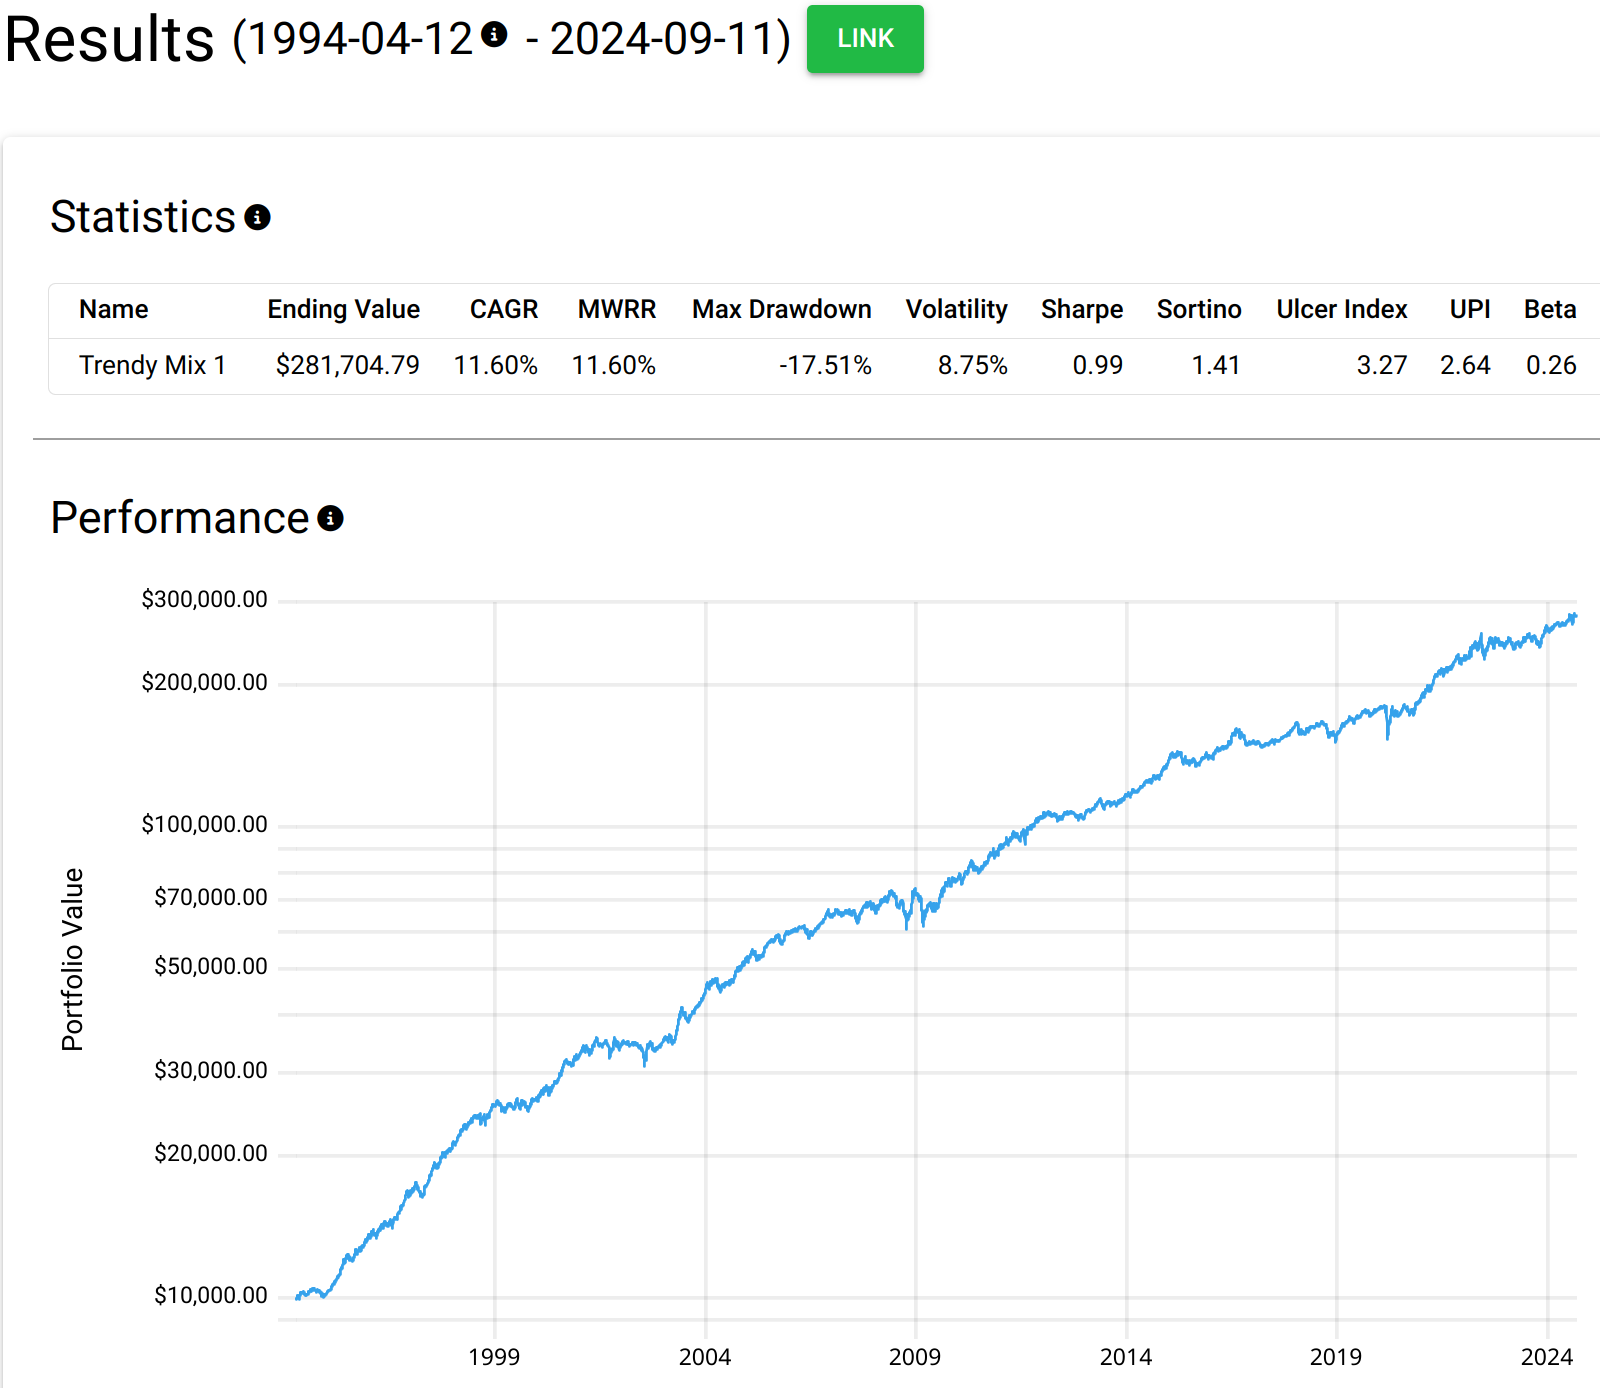The width and height of the screenshot is (1600, 1388).
Task: Select the Ulcer Index value 3.27
Action: (1382, 366)
